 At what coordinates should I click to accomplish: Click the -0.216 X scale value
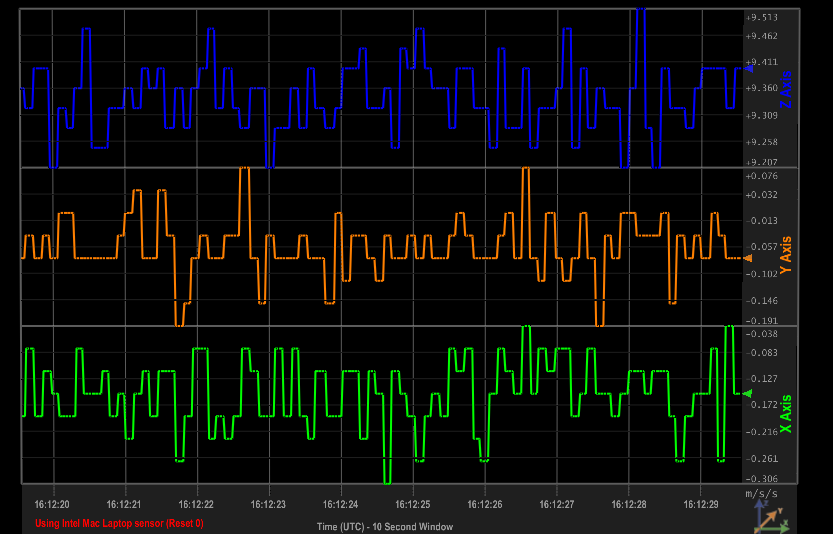point(762,431)
